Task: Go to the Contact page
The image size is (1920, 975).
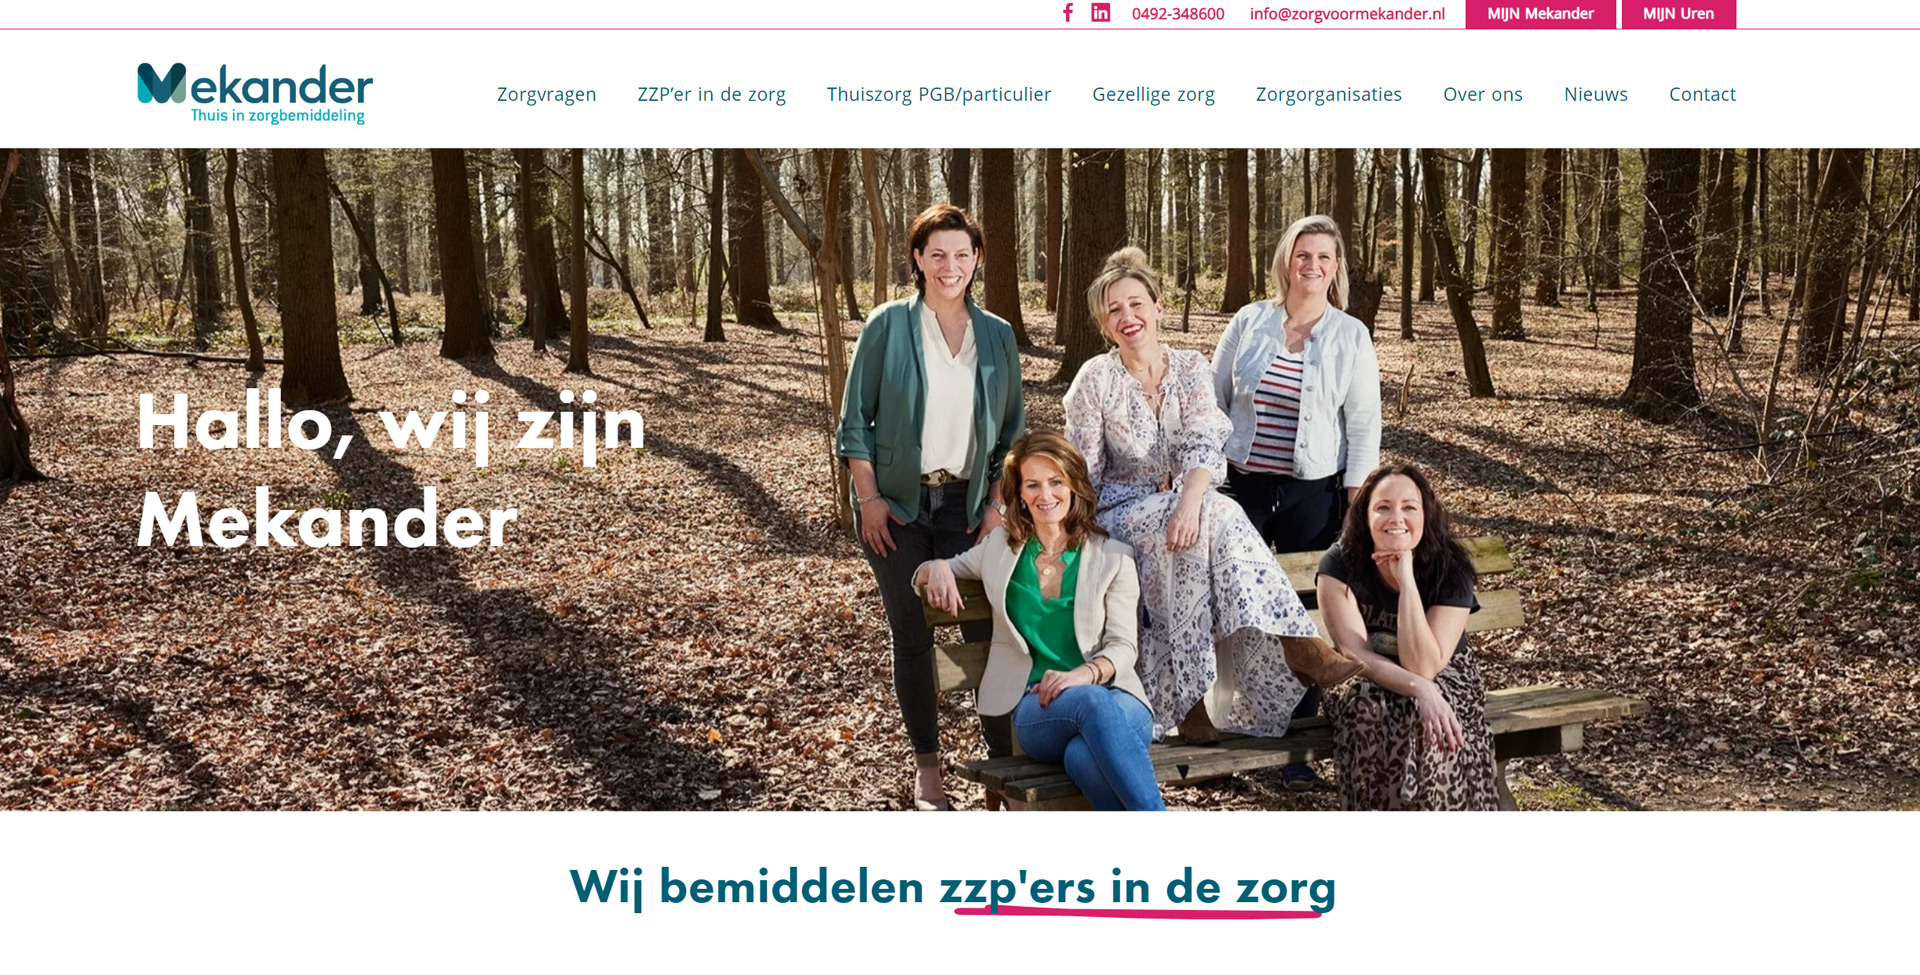Action: (1702, 94)
